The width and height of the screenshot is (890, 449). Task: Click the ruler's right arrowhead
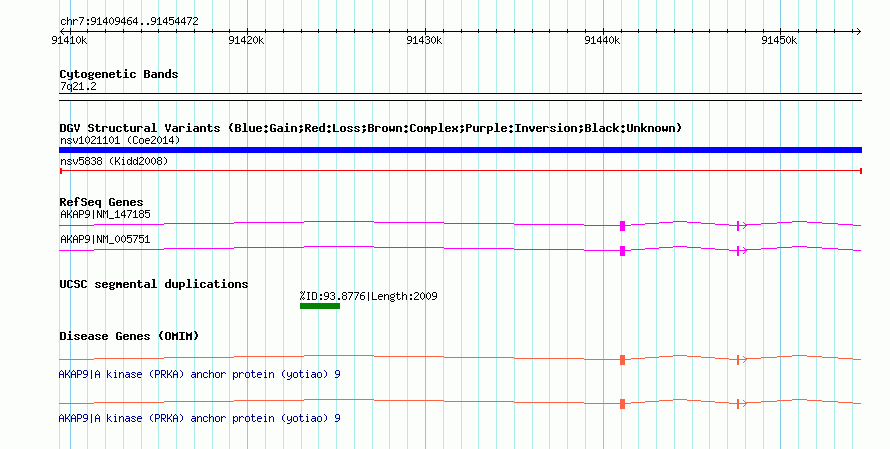click(x=858, y=32)
